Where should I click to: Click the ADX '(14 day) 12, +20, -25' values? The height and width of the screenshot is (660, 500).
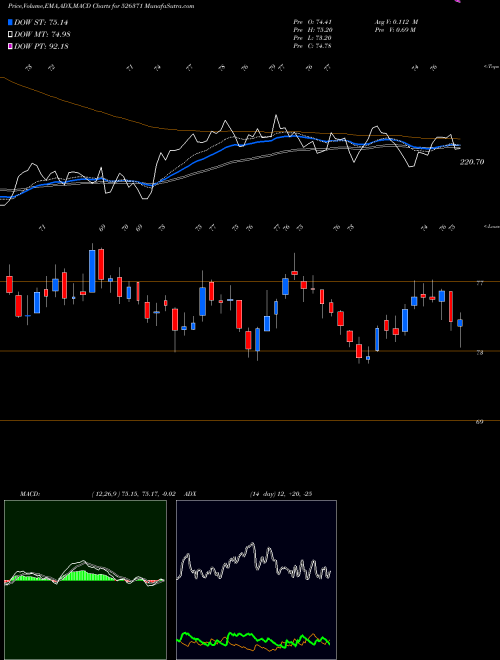point(280,494)
